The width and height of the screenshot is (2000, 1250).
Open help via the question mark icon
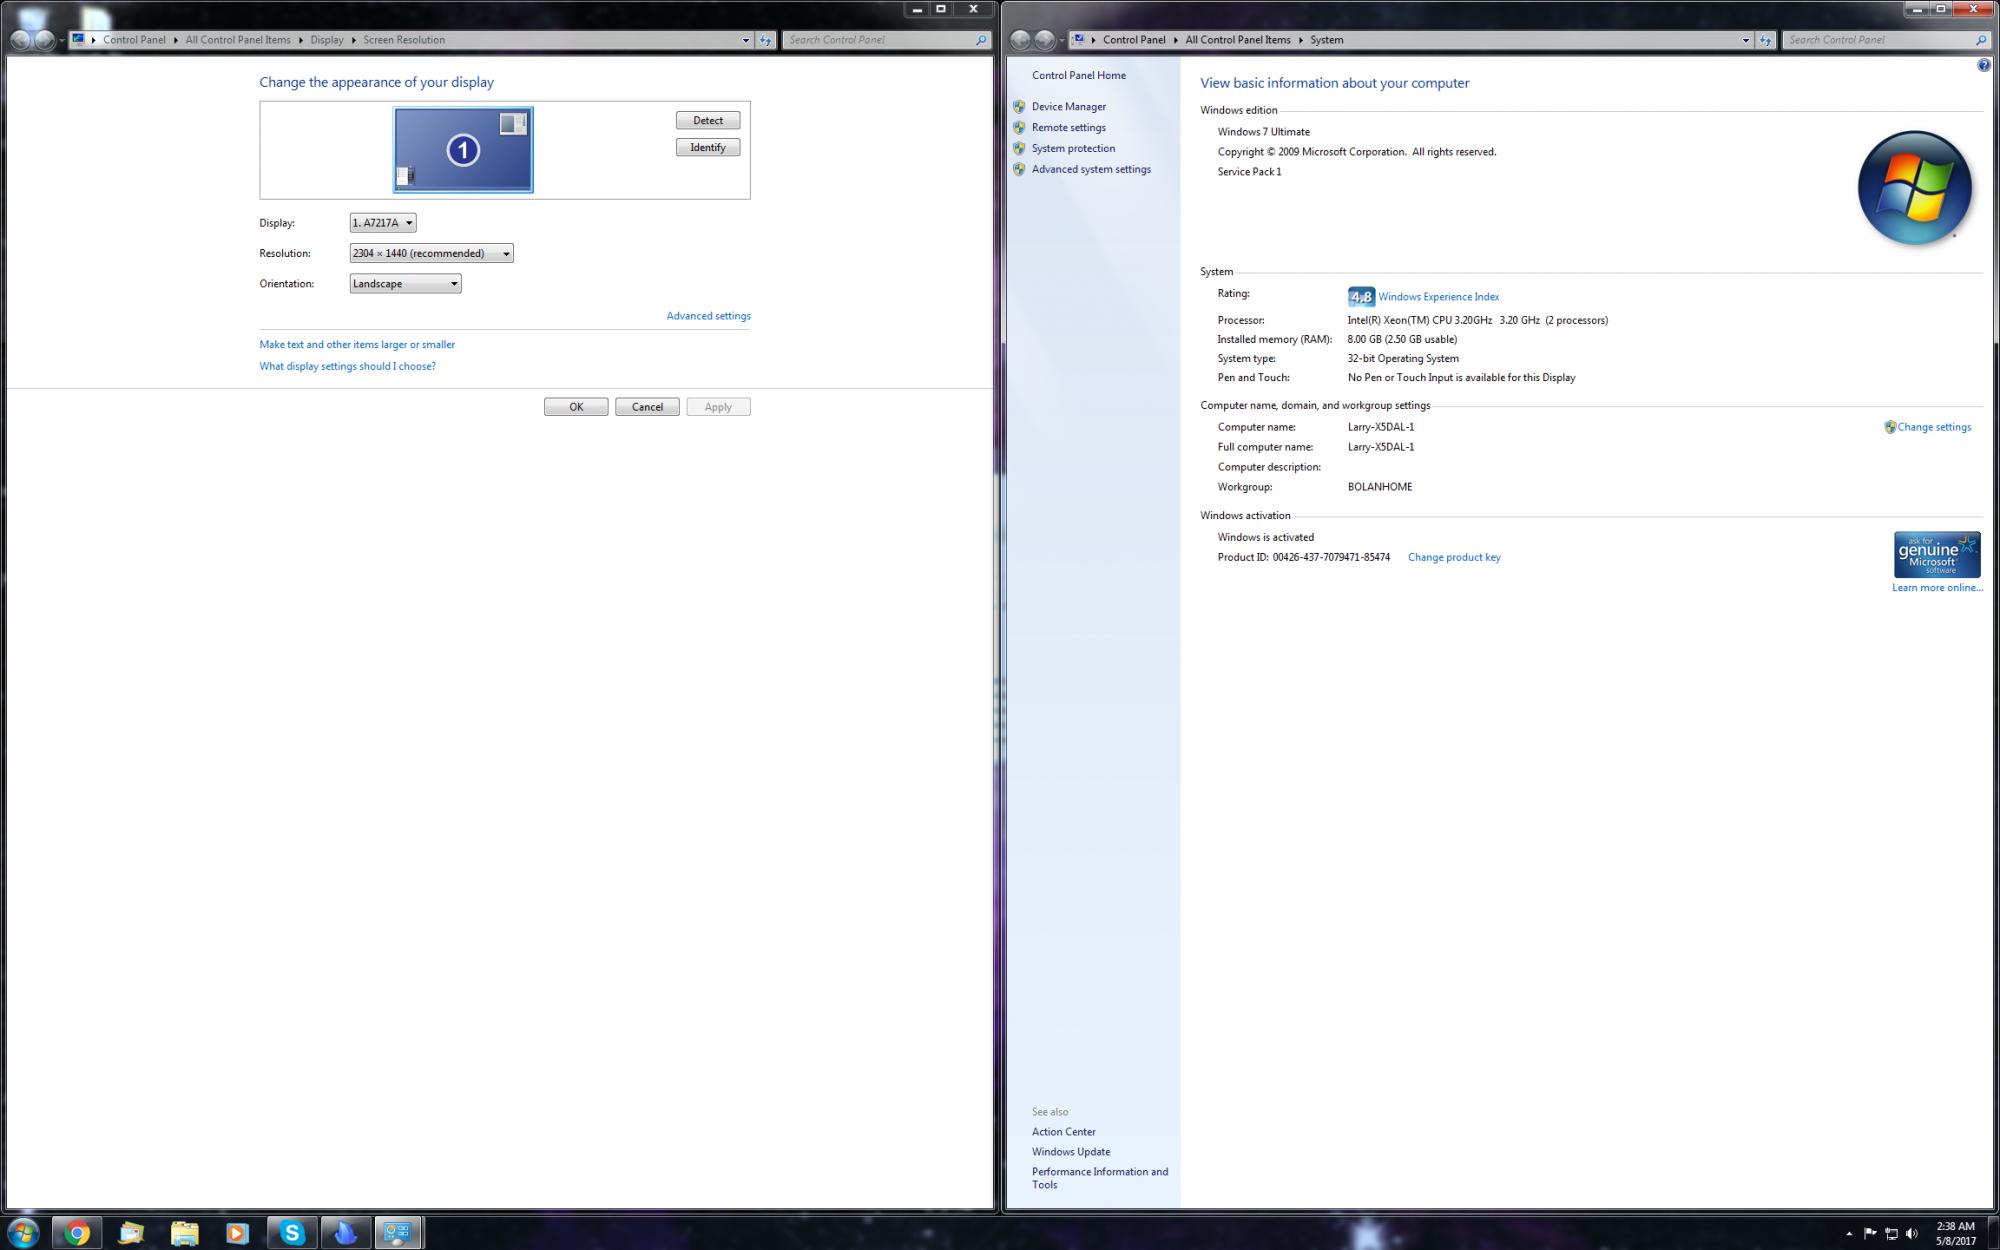1983,65
